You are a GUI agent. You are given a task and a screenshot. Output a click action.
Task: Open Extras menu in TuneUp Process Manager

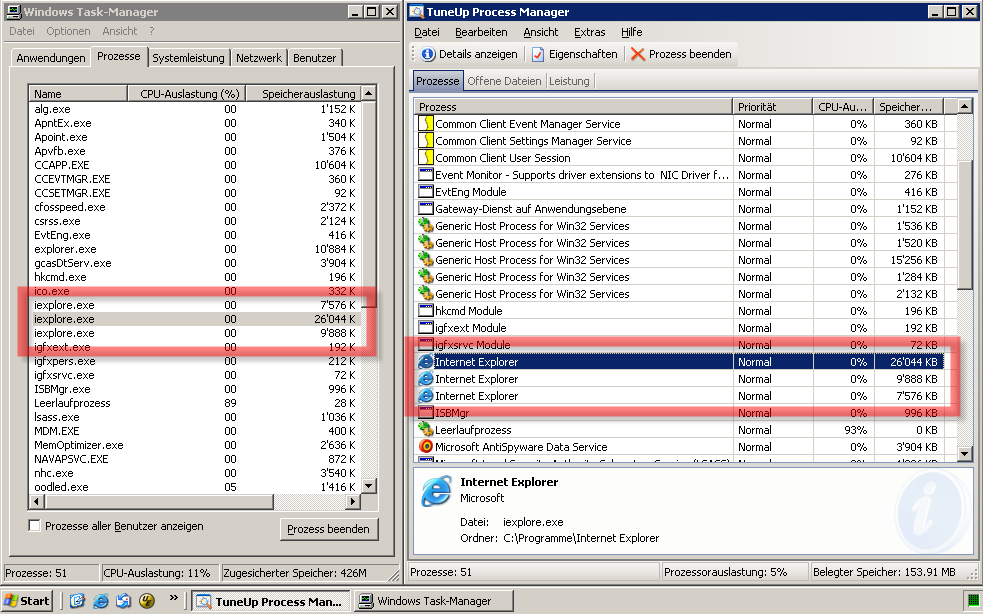(x=589, y=32)
